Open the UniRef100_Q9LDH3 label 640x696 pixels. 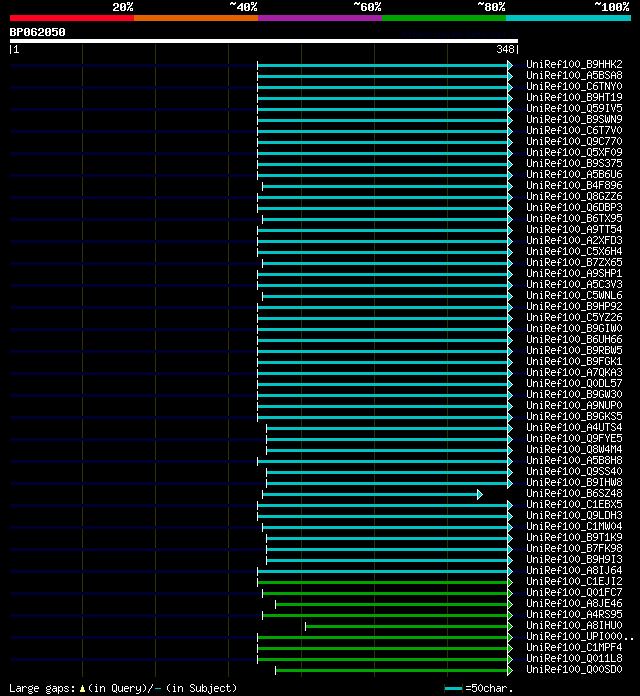tap(574, 516)
